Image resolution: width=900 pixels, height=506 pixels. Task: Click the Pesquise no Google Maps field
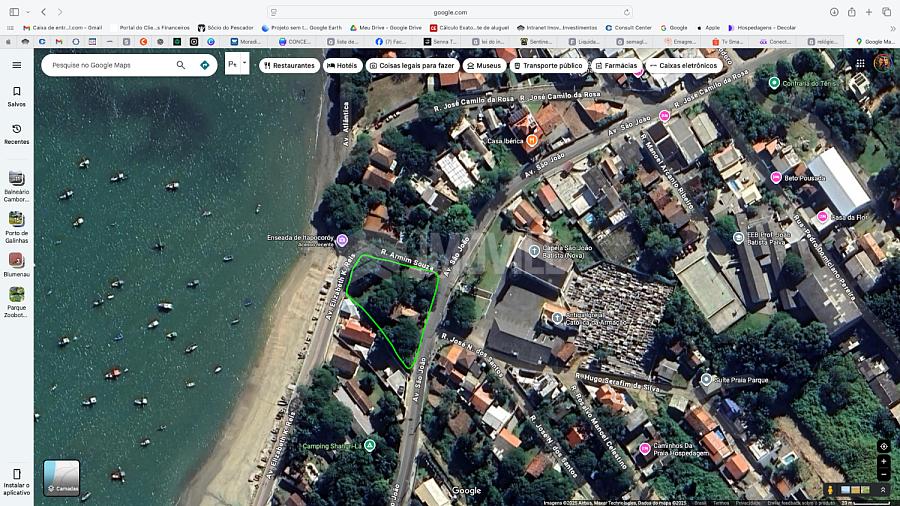pos(105,65)
